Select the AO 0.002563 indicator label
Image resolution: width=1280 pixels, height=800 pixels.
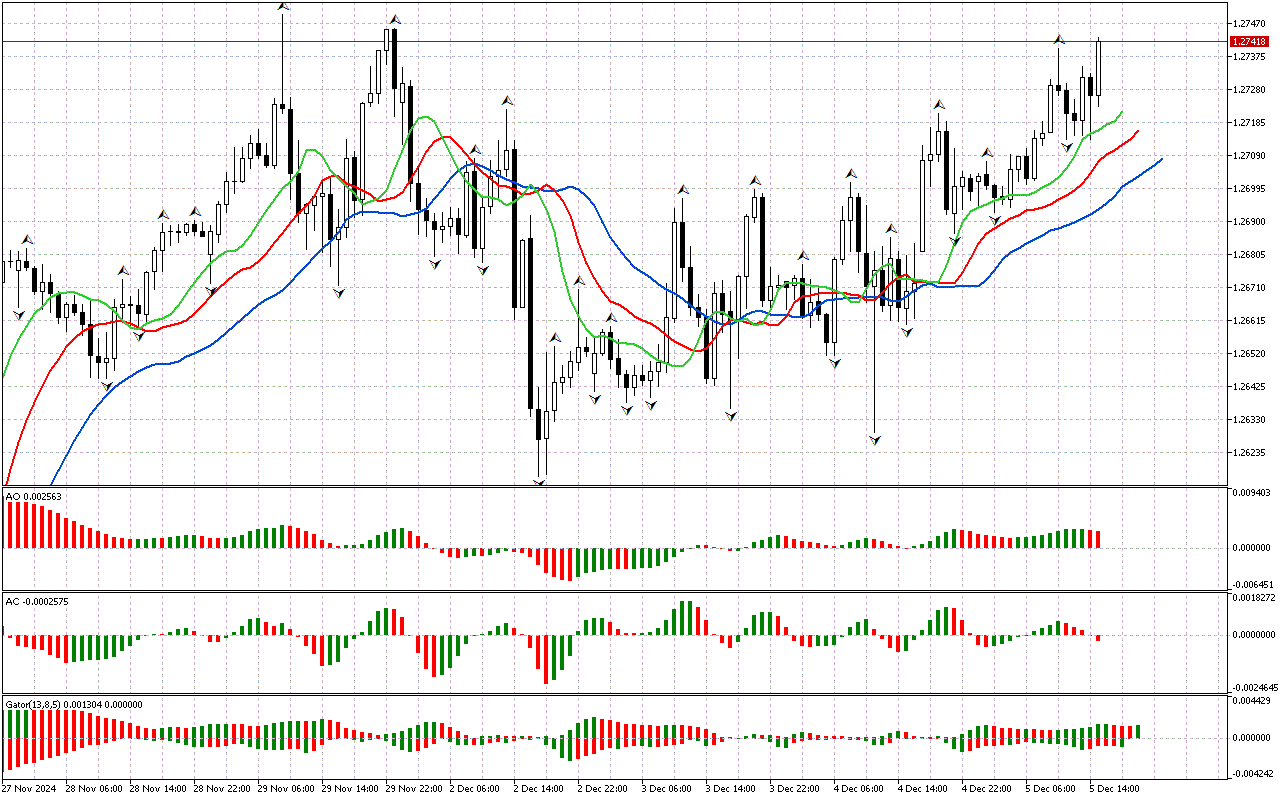pyautogui.click(x=32, y=497)
